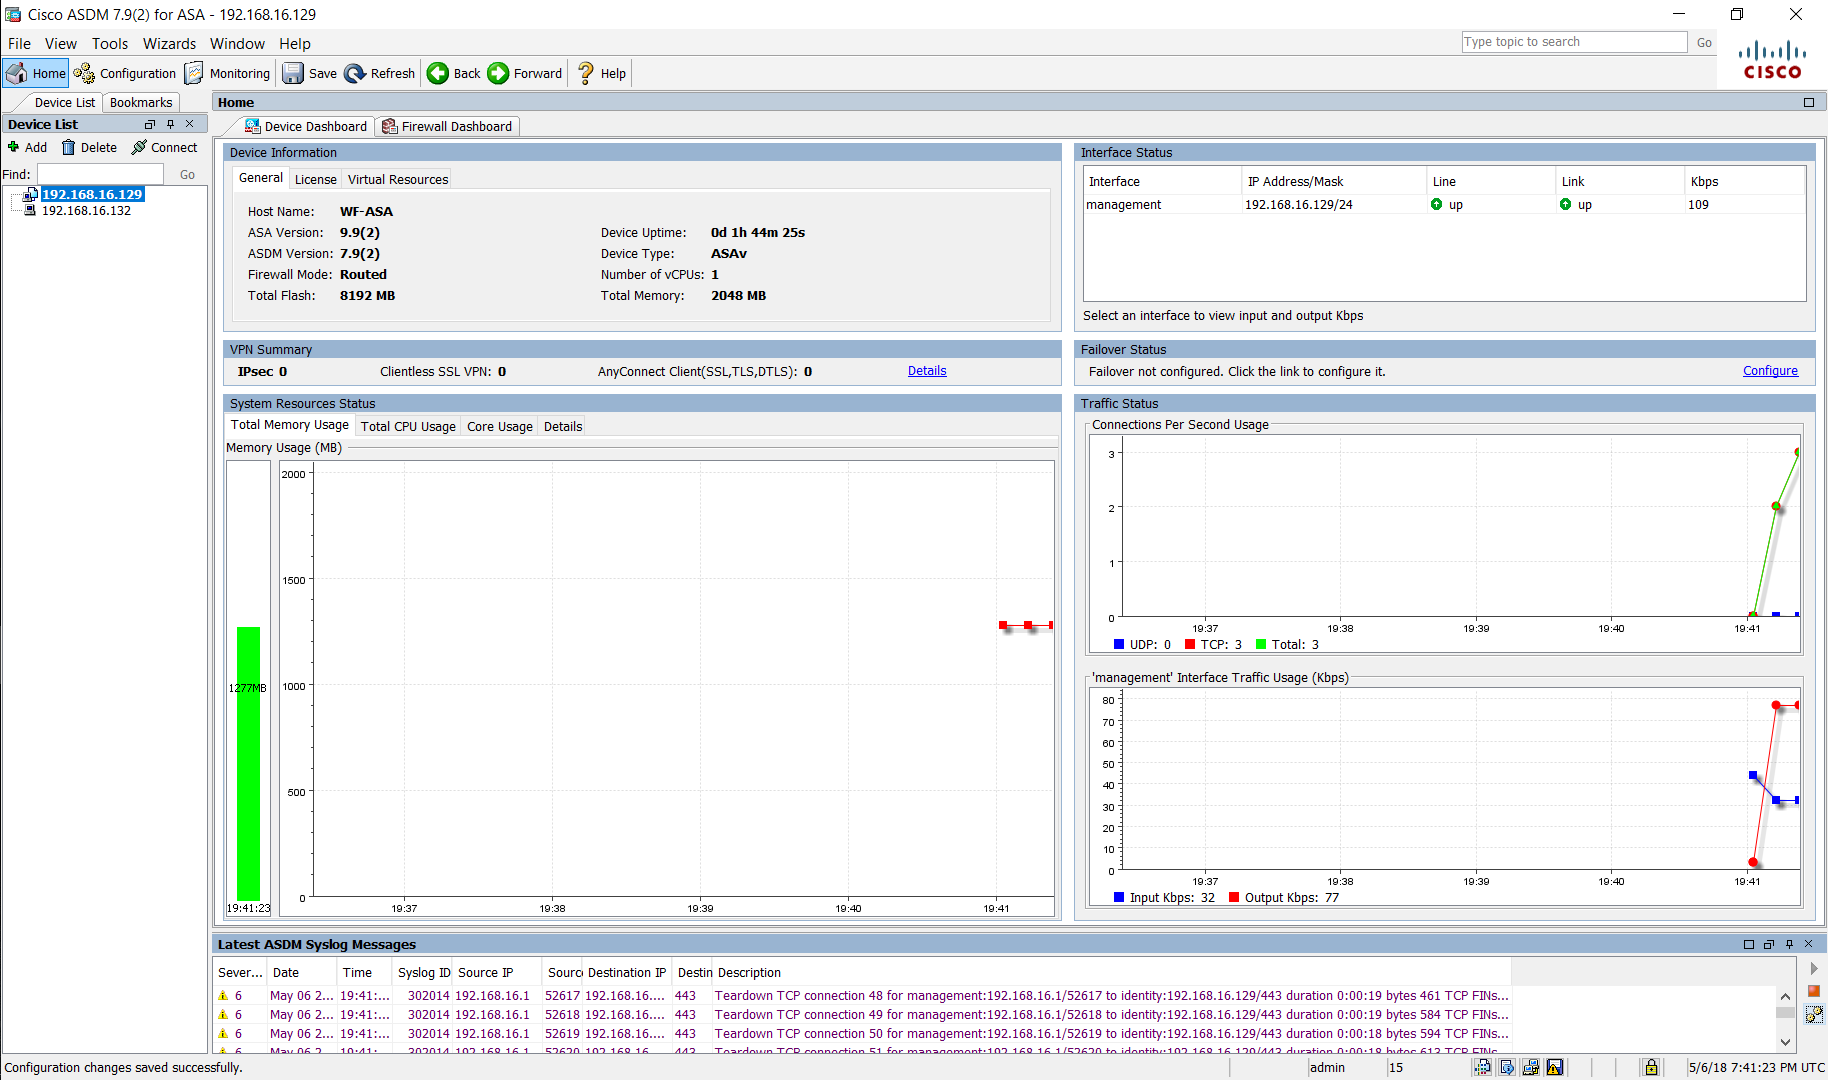Screen dimensions: 1828x1080
Task: Click the Delete trash can icon
Action: coord(69,147)
